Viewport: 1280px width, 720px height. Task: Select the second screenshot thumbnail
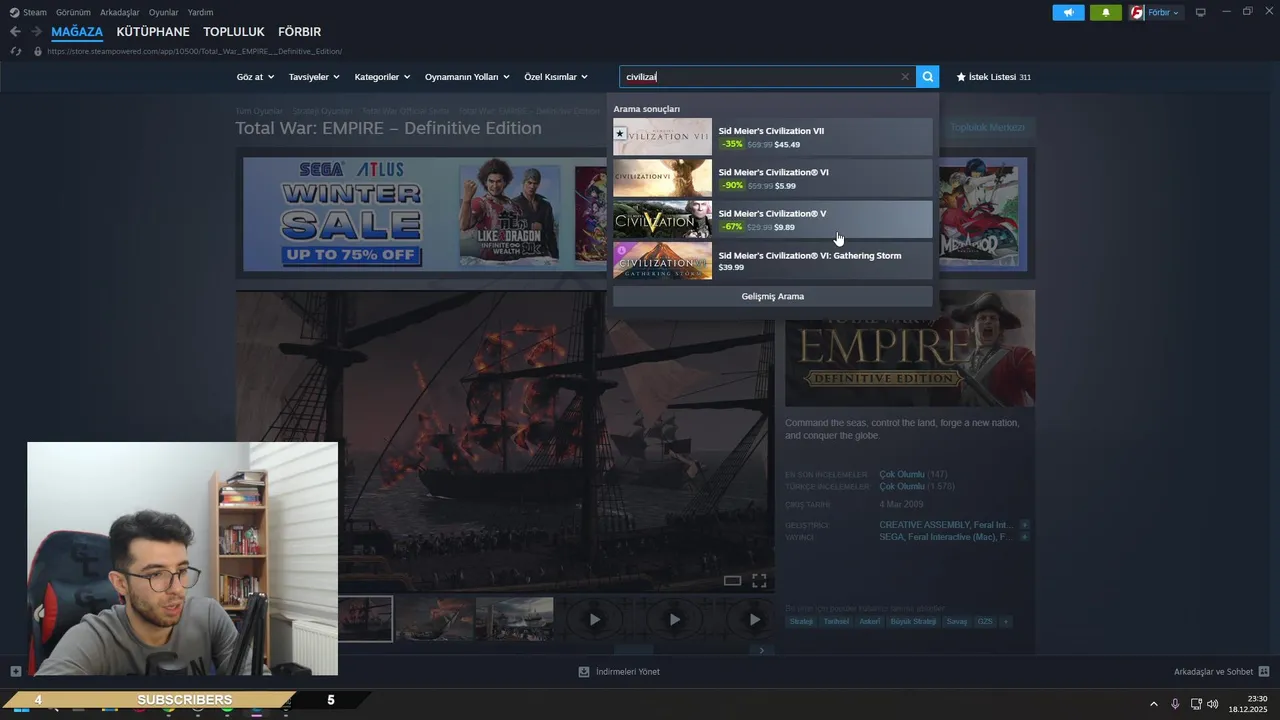[x=434, y=619]
